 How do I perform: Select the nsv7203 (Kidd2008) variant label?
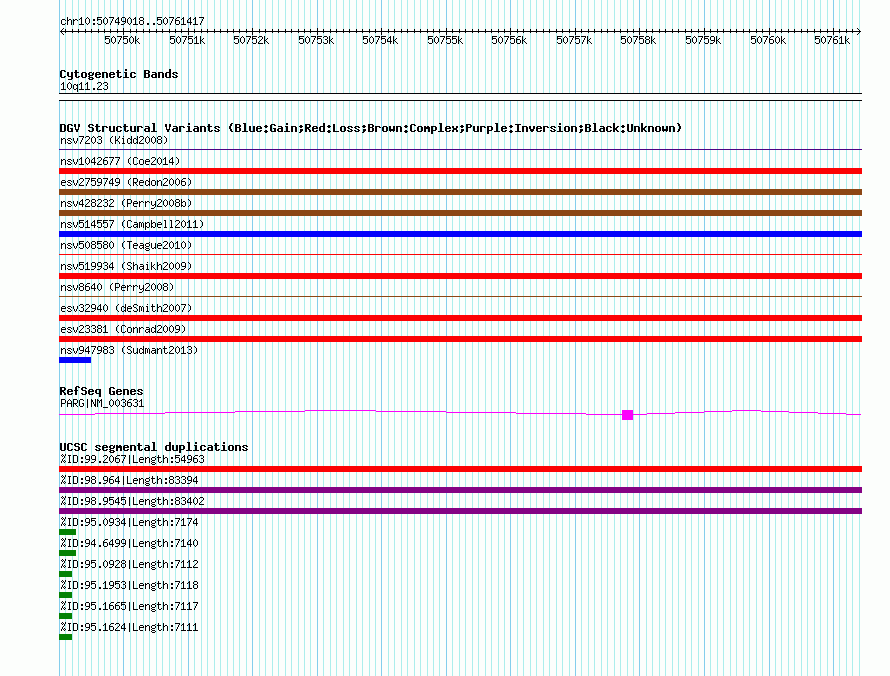pyautogui.click(x=114, y=140)
